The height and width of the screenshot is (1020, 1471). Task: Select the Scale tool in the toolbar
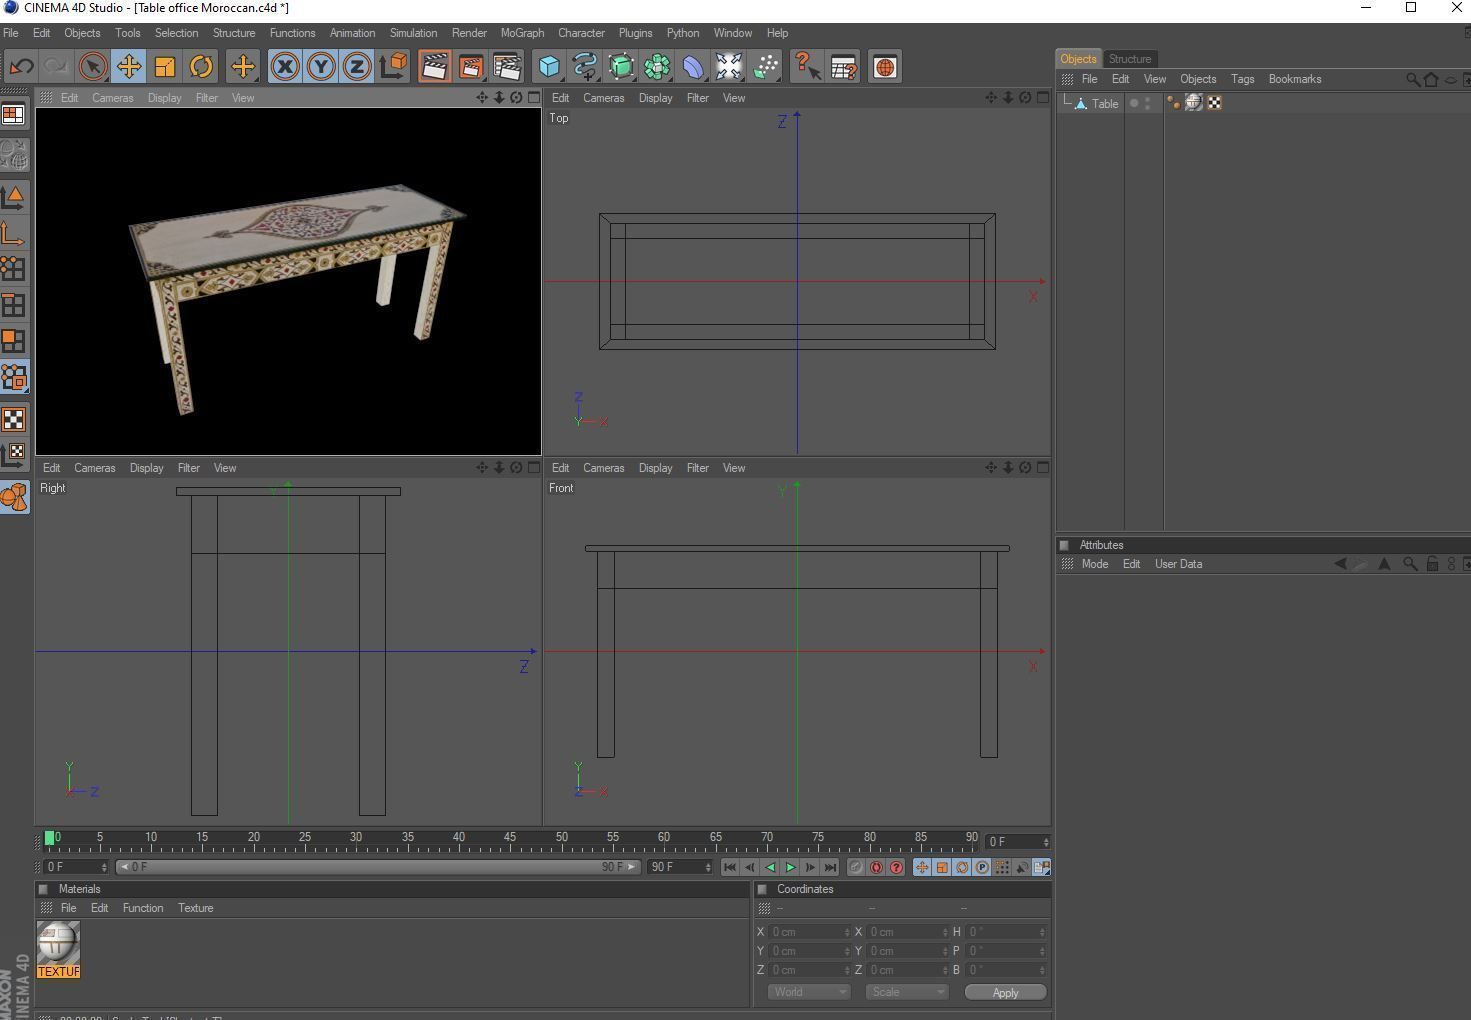click(x=165, y=67)
